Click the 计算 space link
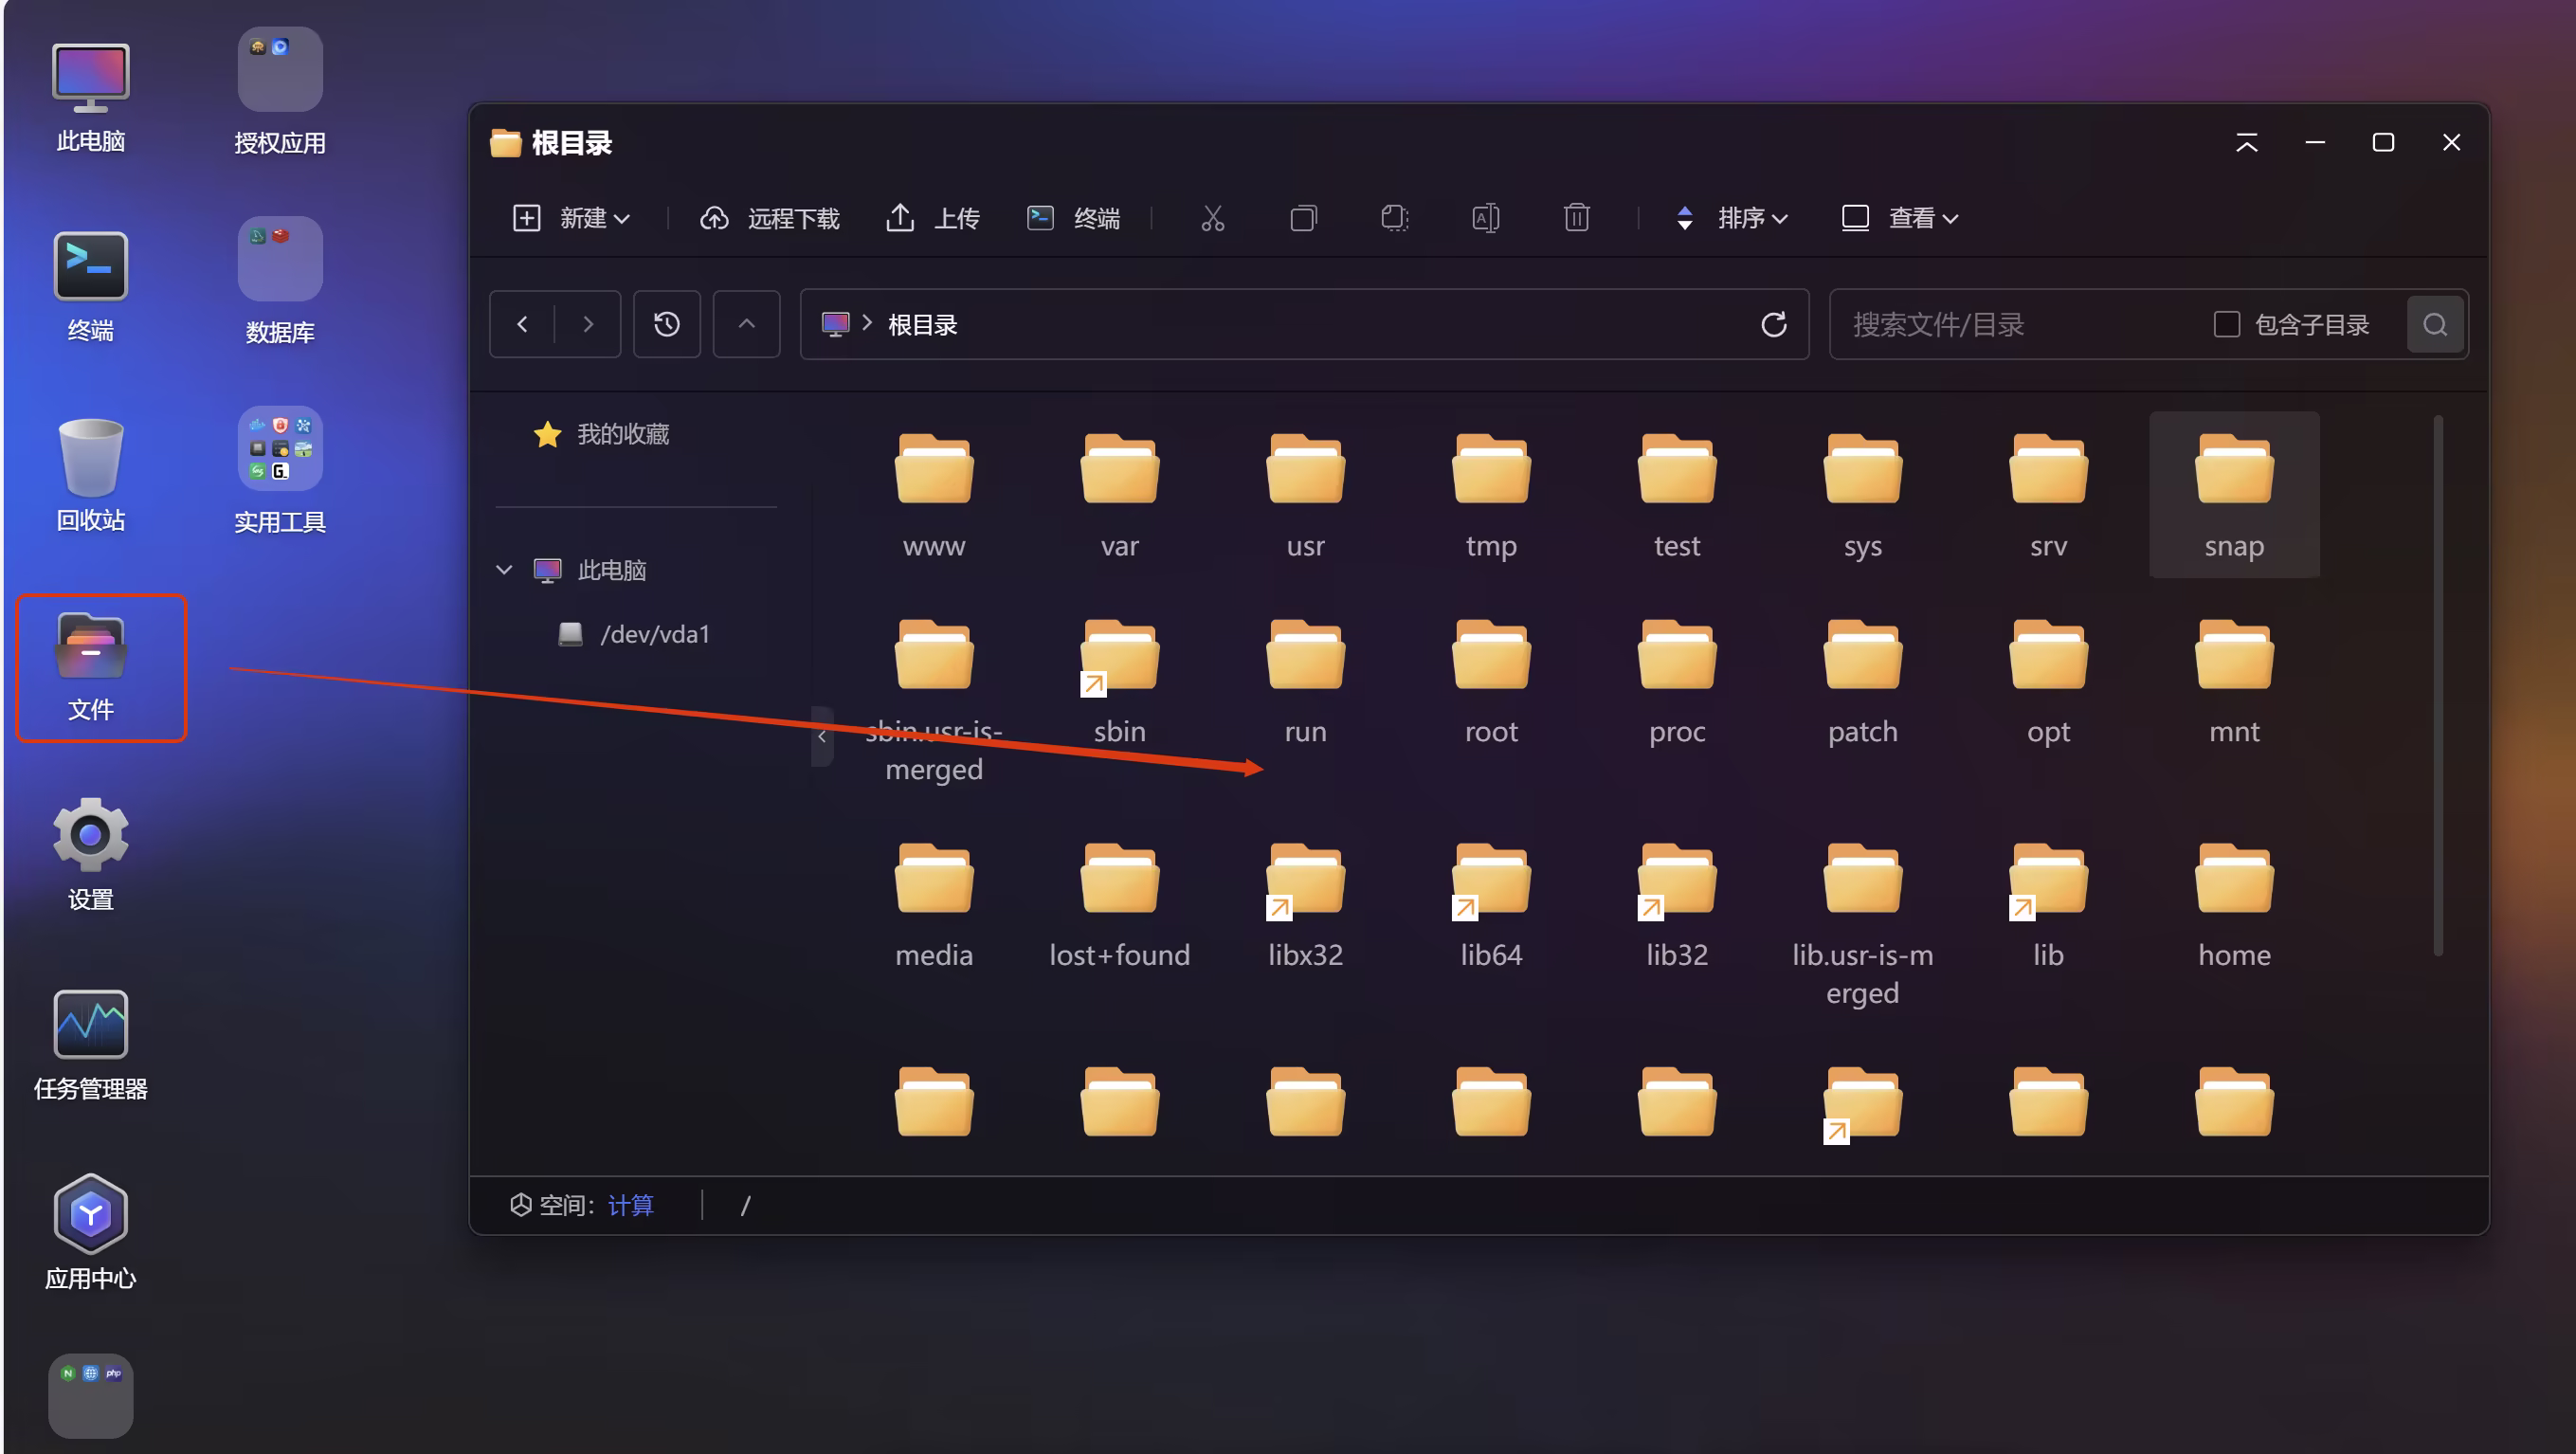Screen dimensions: 2576x1454 point(630,1205)
